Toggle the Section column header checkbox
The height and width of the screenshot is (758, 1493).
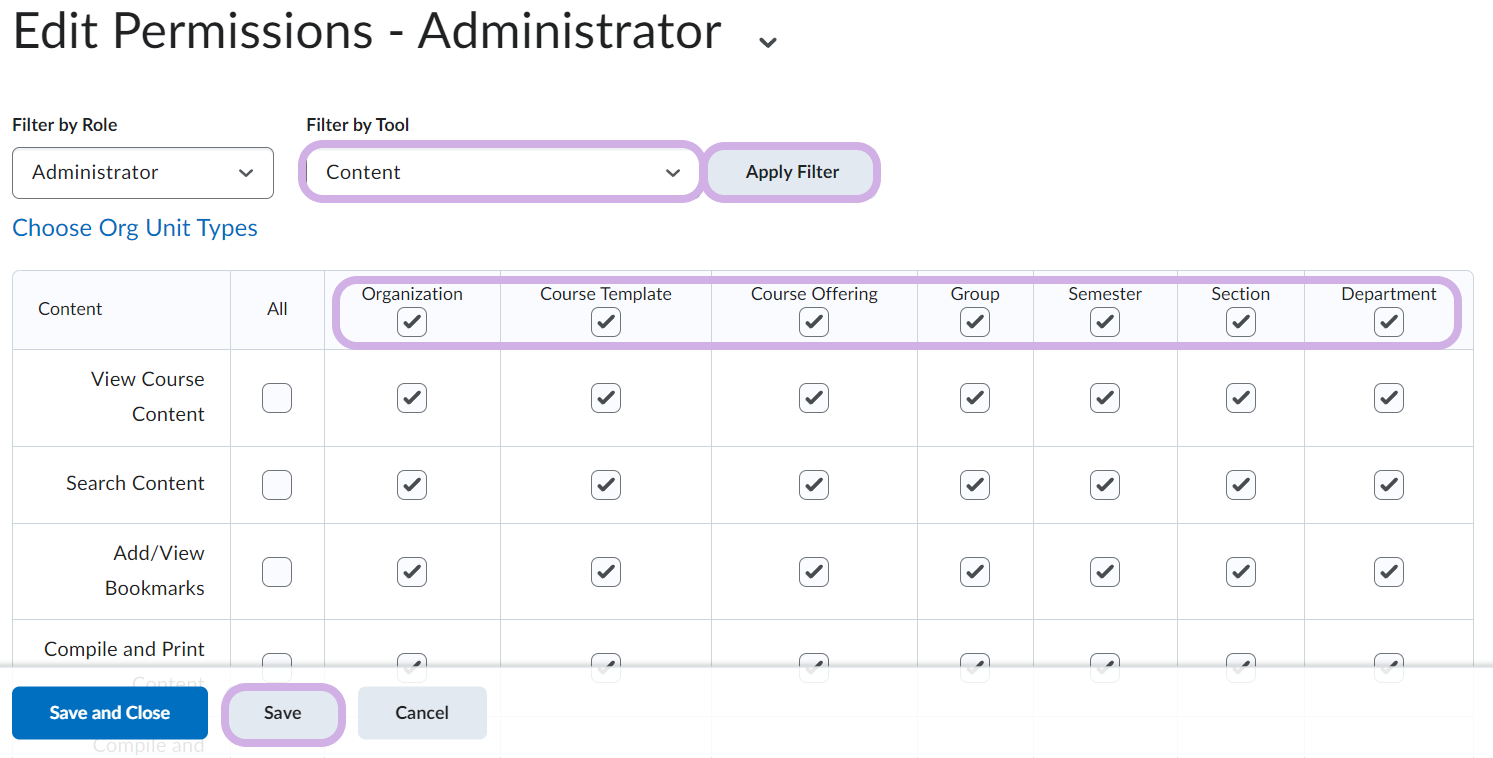tap(1240, 322)
